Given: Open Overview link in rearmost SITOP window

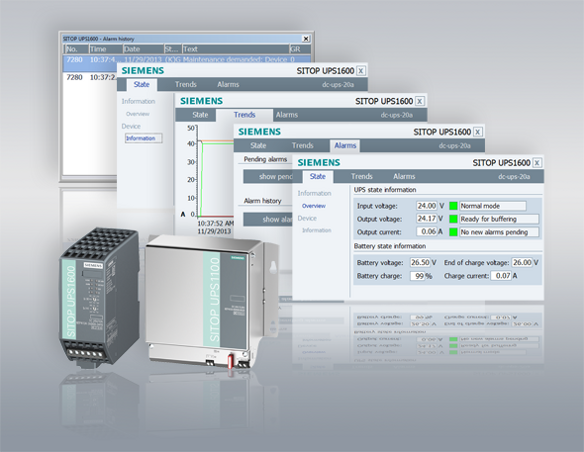Looking at the screenshot, I should (137, 114).
